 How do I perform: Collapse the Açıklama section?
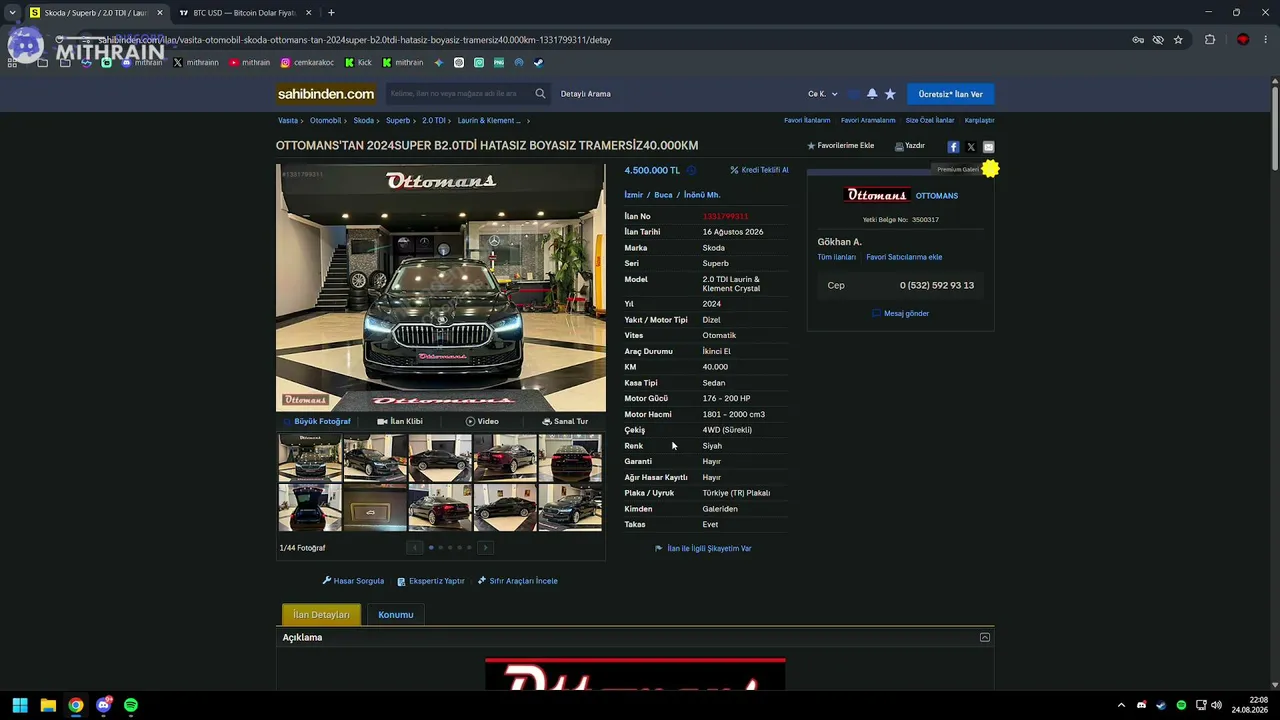click(985, 637)
